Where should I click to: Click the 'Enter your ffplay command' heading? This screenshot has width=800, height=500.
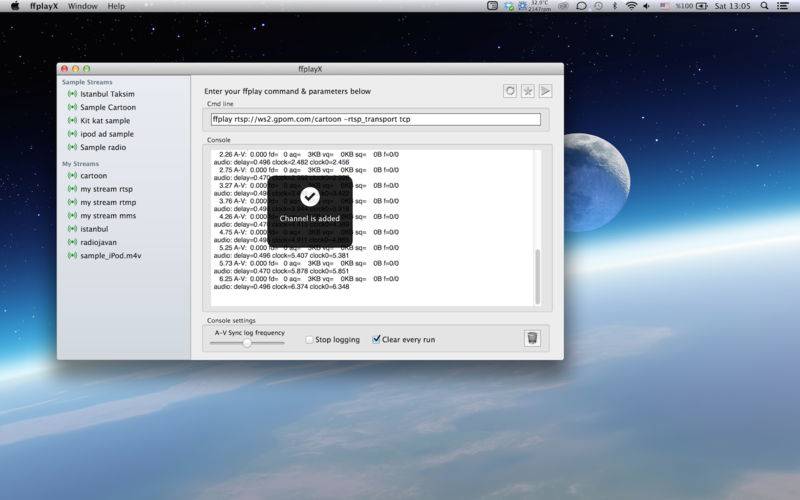pos(287,91)
